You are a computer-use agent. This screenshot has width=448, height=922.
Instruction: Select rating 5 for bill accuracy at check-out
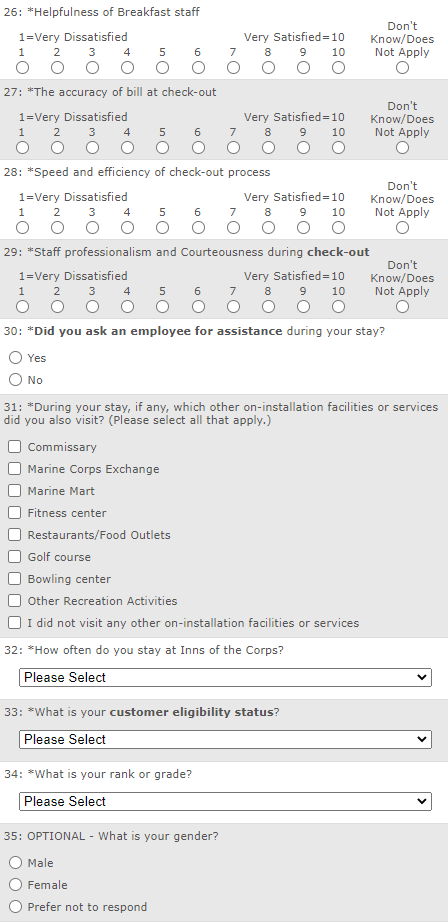(x=162, y=148)
